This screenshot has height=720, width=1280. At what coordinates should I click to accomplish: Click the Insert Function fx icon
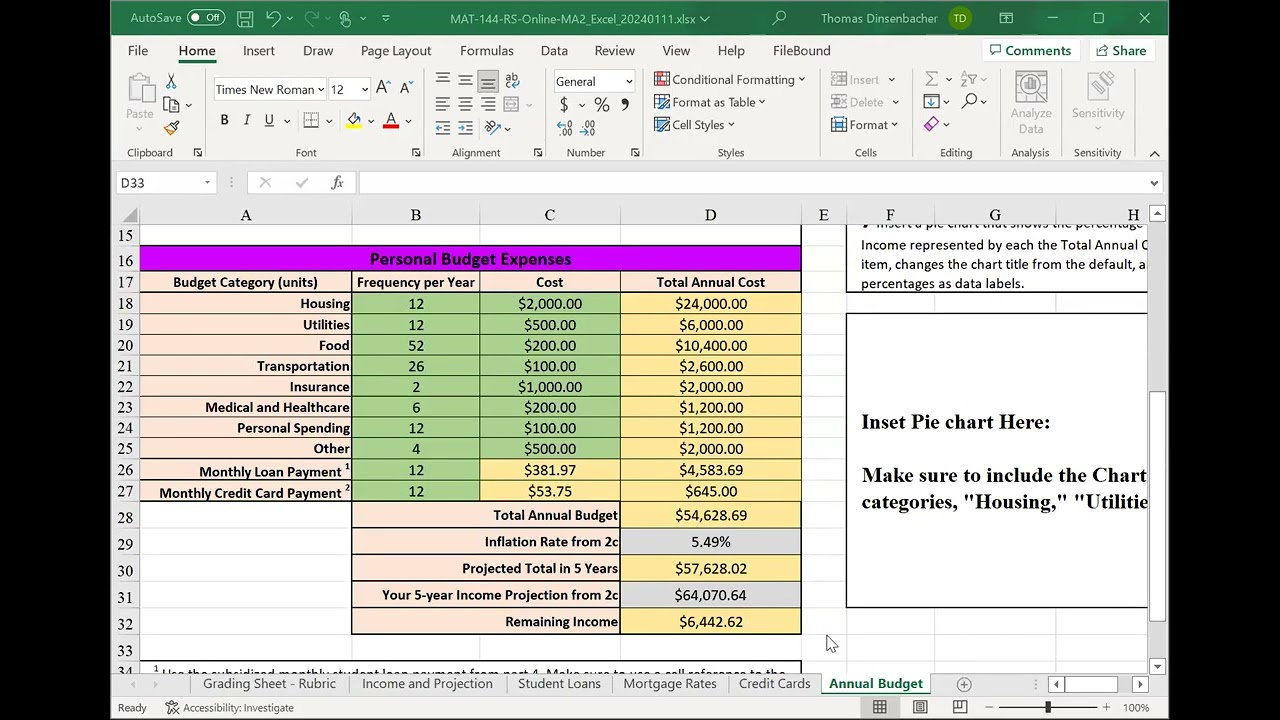pos(337,182)
